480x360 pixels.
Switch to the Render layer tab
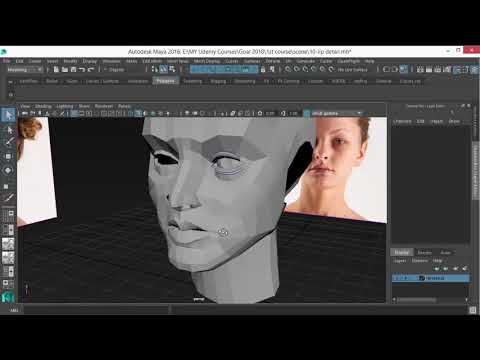[x=425, y=253]
